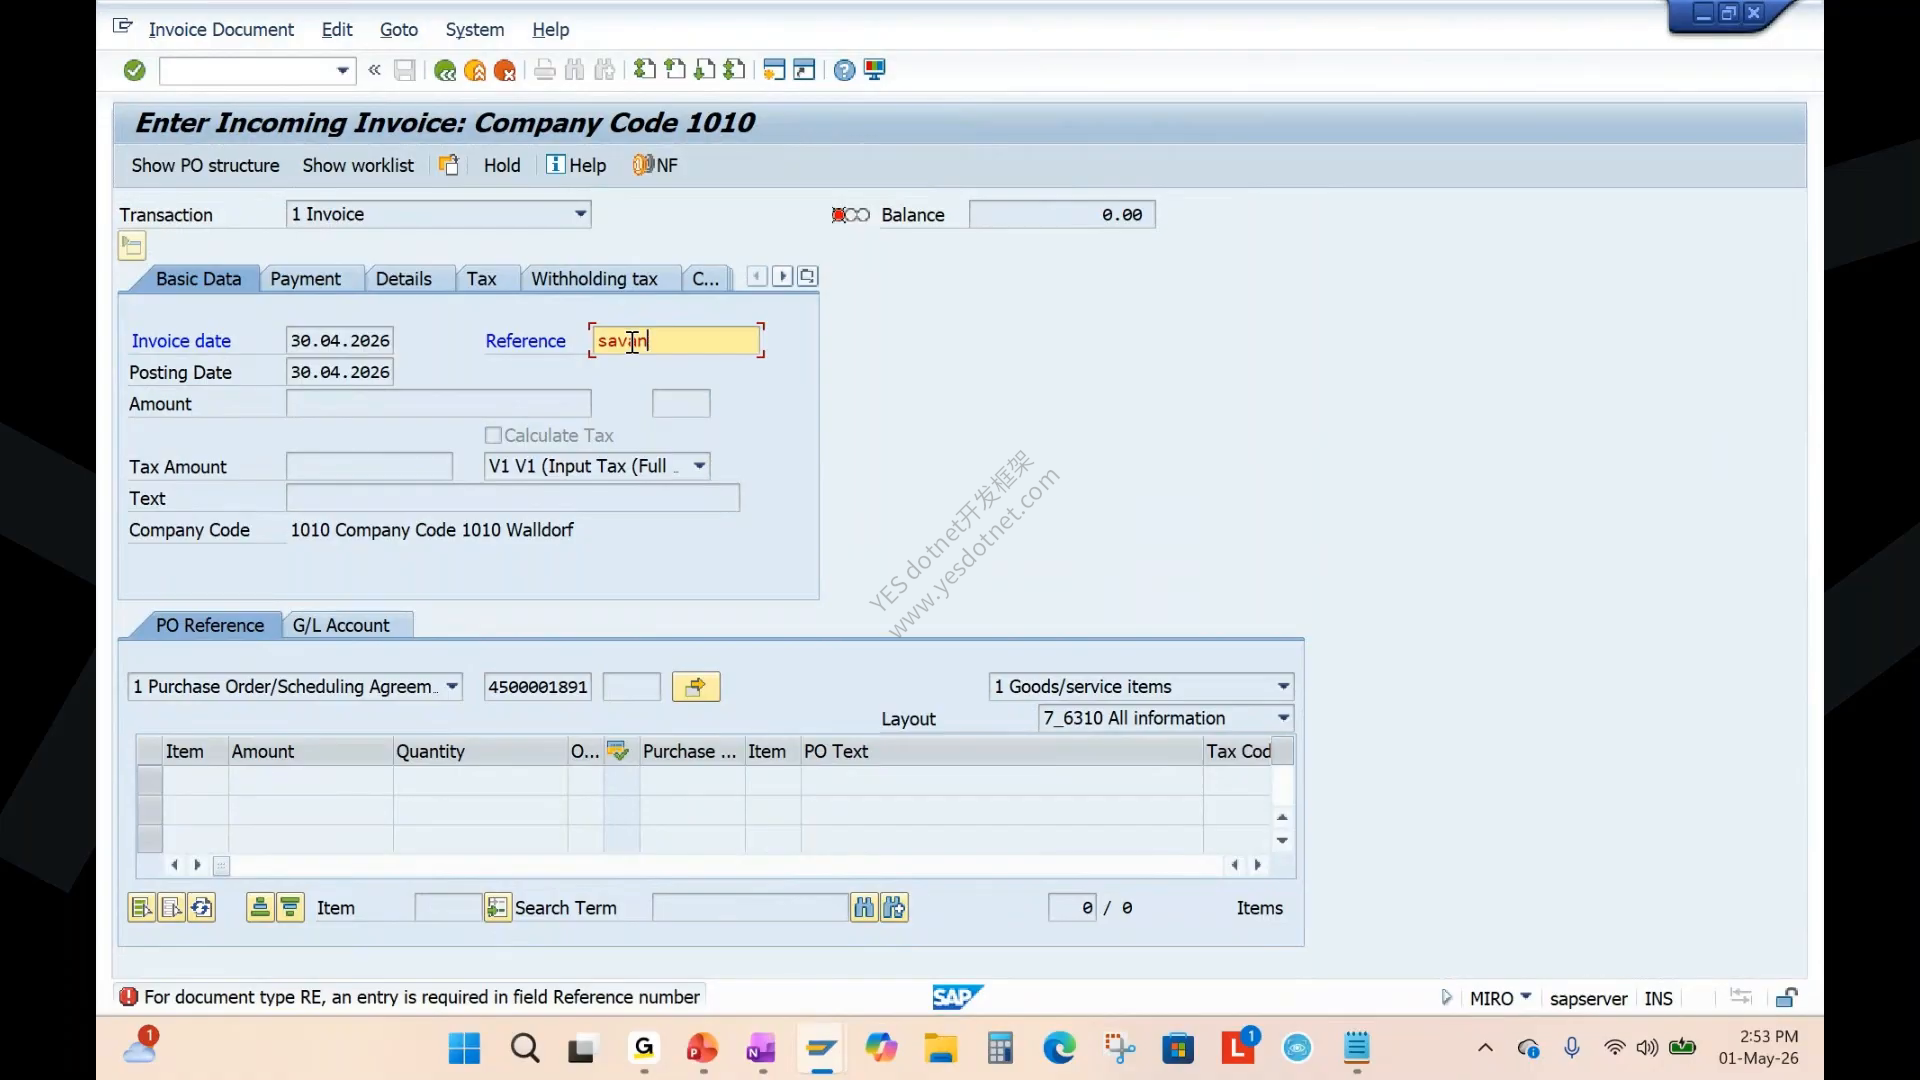The height and width of the screenshot is (1080, 1920).
Task: Click the position item icon before Search Term
Action: (x=498, y=908)
